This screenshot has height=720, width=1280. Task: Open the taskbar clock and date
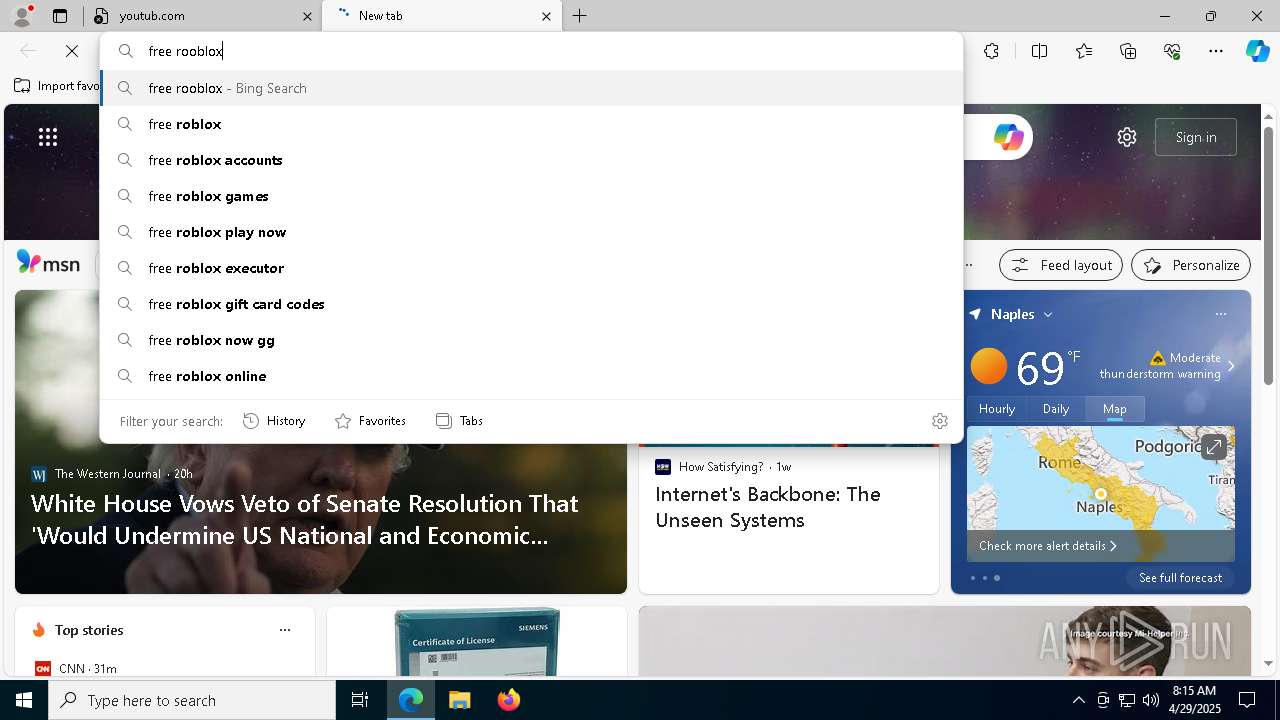click(x=1194, y=700)
